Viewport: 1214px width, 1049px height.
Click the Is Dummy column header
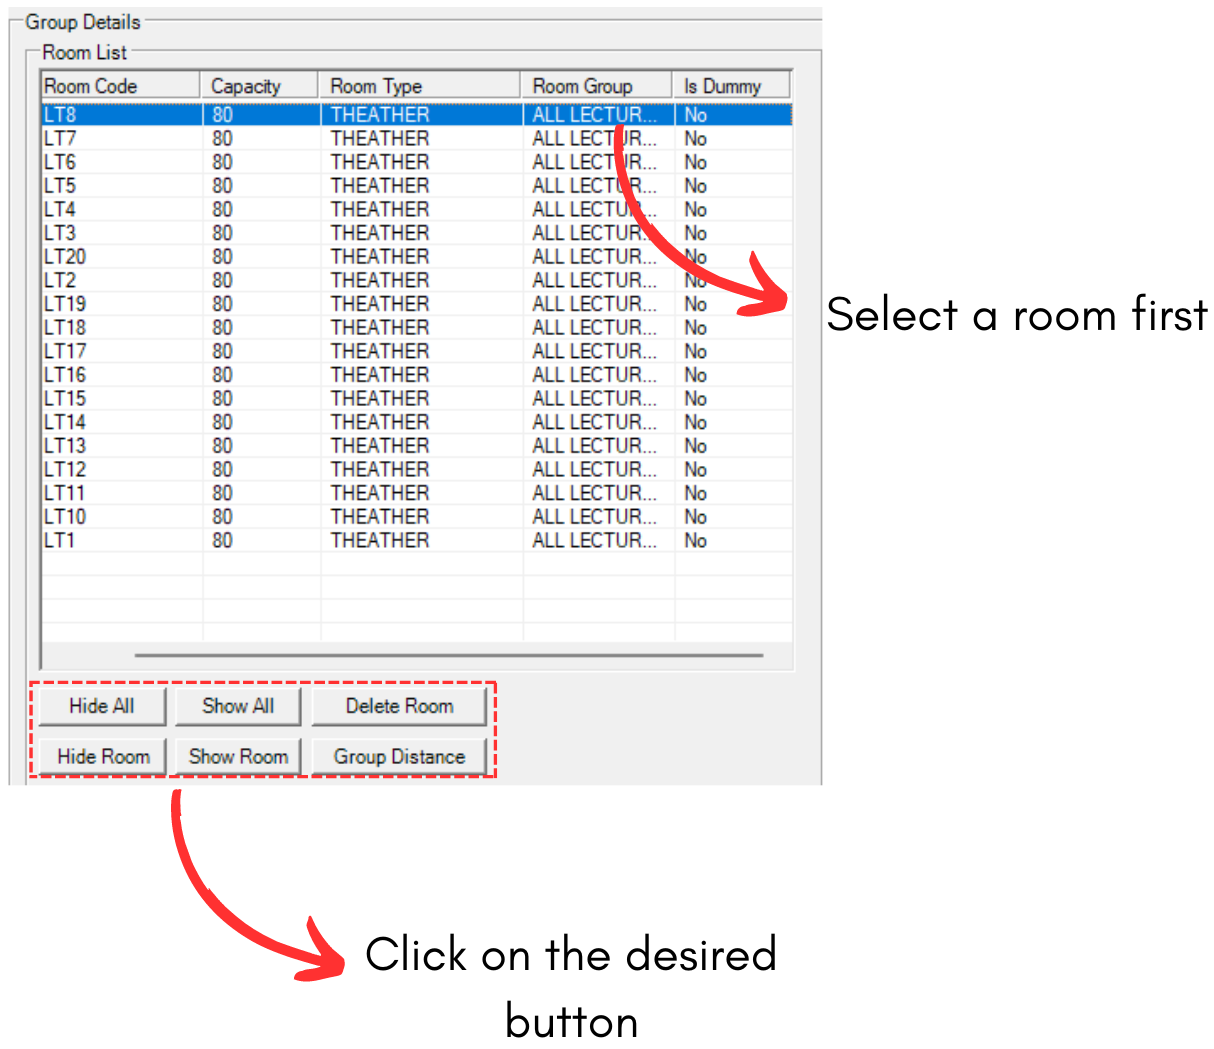pyautogui.click(x=731, y=86)
